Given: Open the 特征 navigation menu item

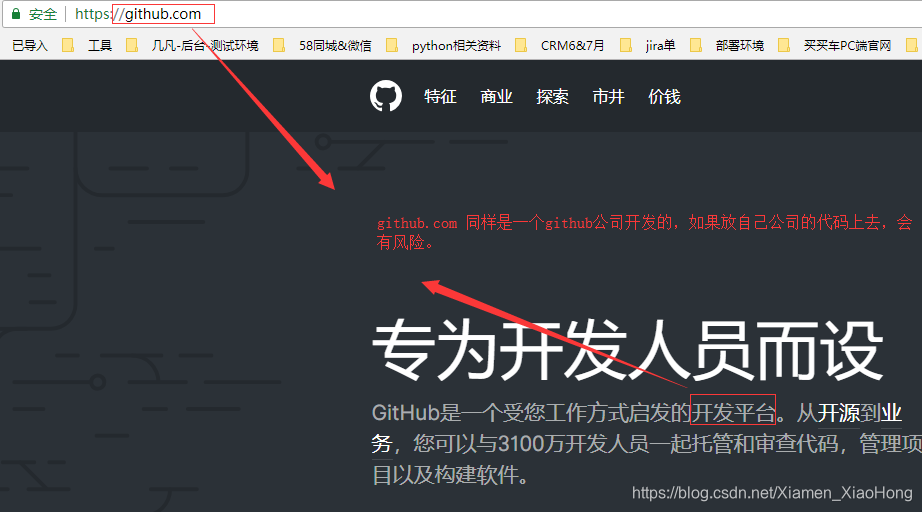Looking at the screenshot, I should pos(440,96).
